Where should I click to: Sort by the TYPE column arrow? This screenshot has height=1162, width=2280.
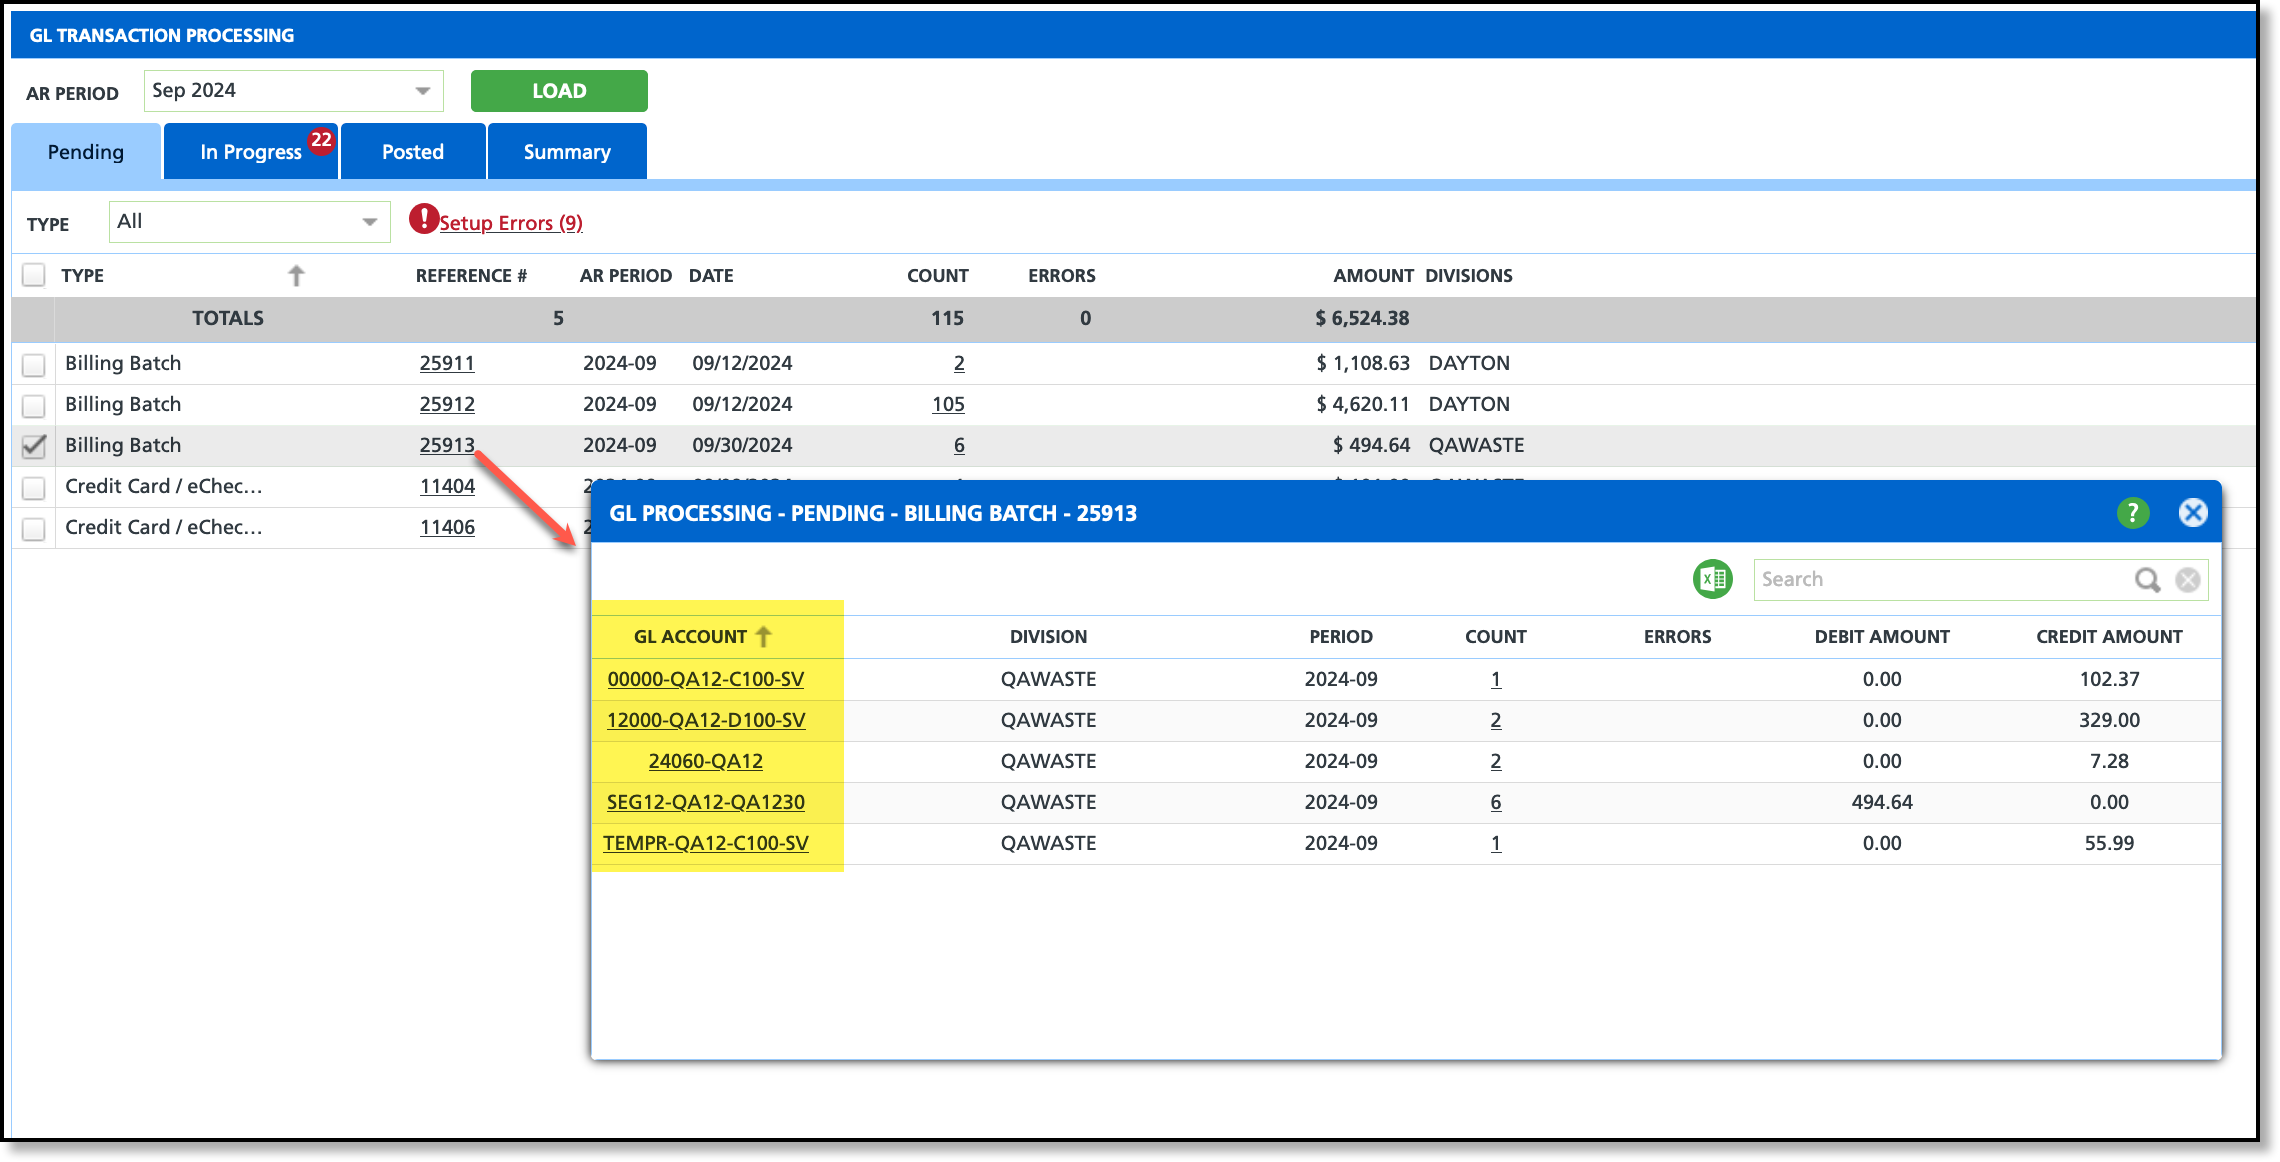[296, 276]
